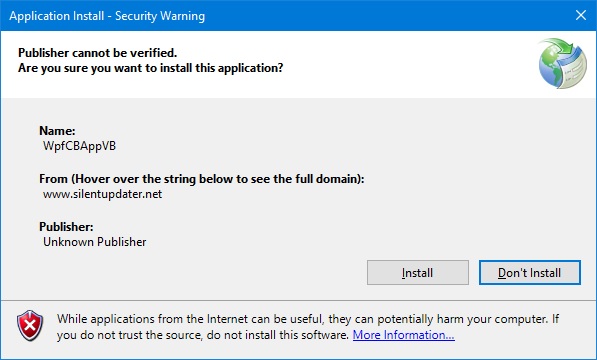Choose the Don't Install button
Image resolution: width=597 pixels, height=360 pixels.
pos(530,272)
